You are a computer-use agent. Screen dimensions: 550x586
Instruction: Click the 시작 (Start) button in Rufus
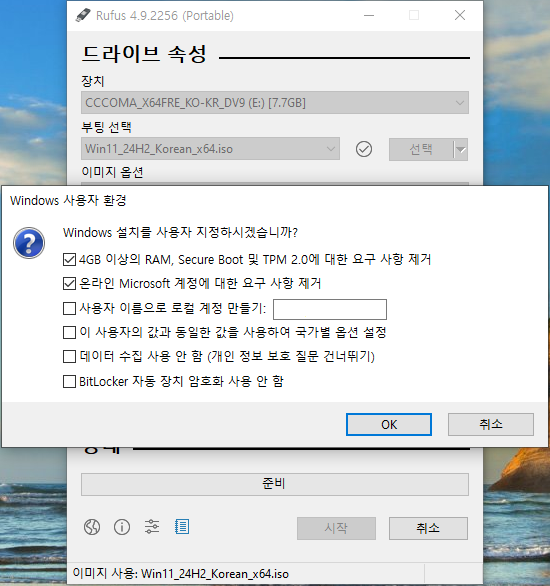(x=336, y=528)
